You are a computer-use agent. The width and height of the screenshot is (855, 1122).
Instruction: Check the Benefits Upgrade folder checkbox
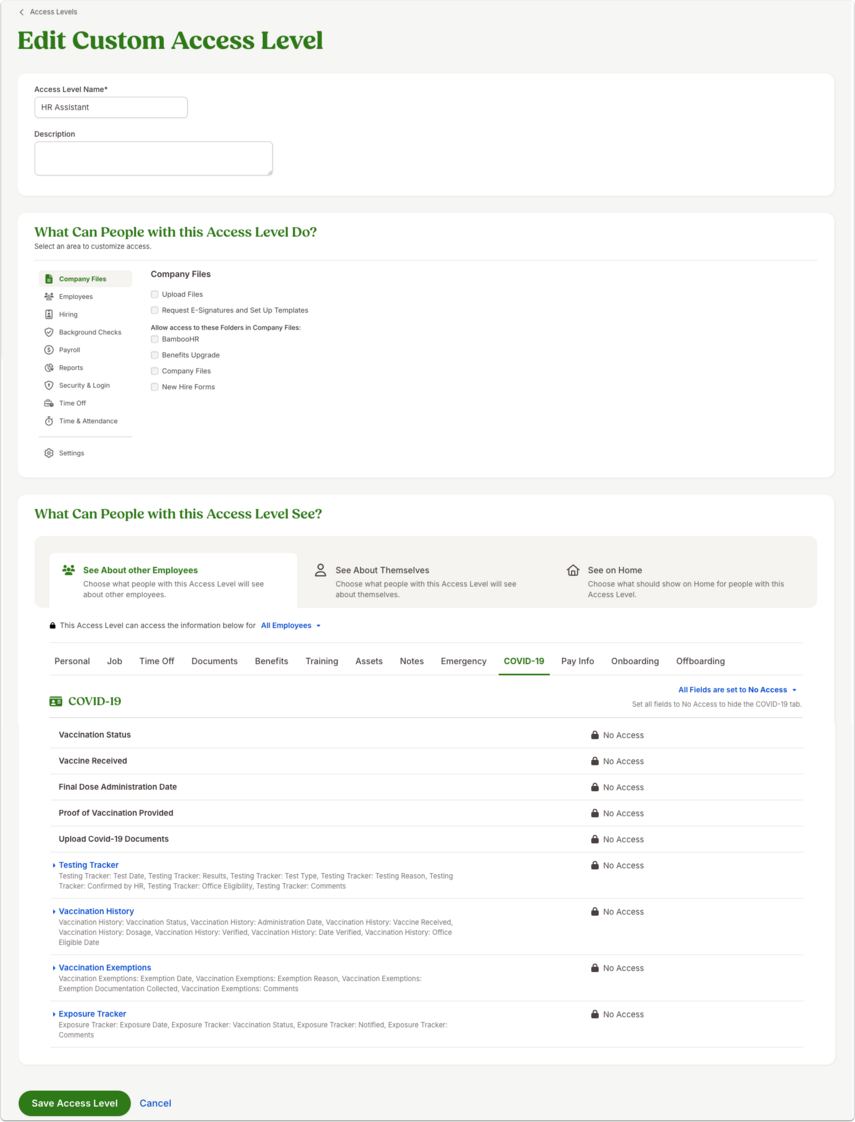pos(155,356)
